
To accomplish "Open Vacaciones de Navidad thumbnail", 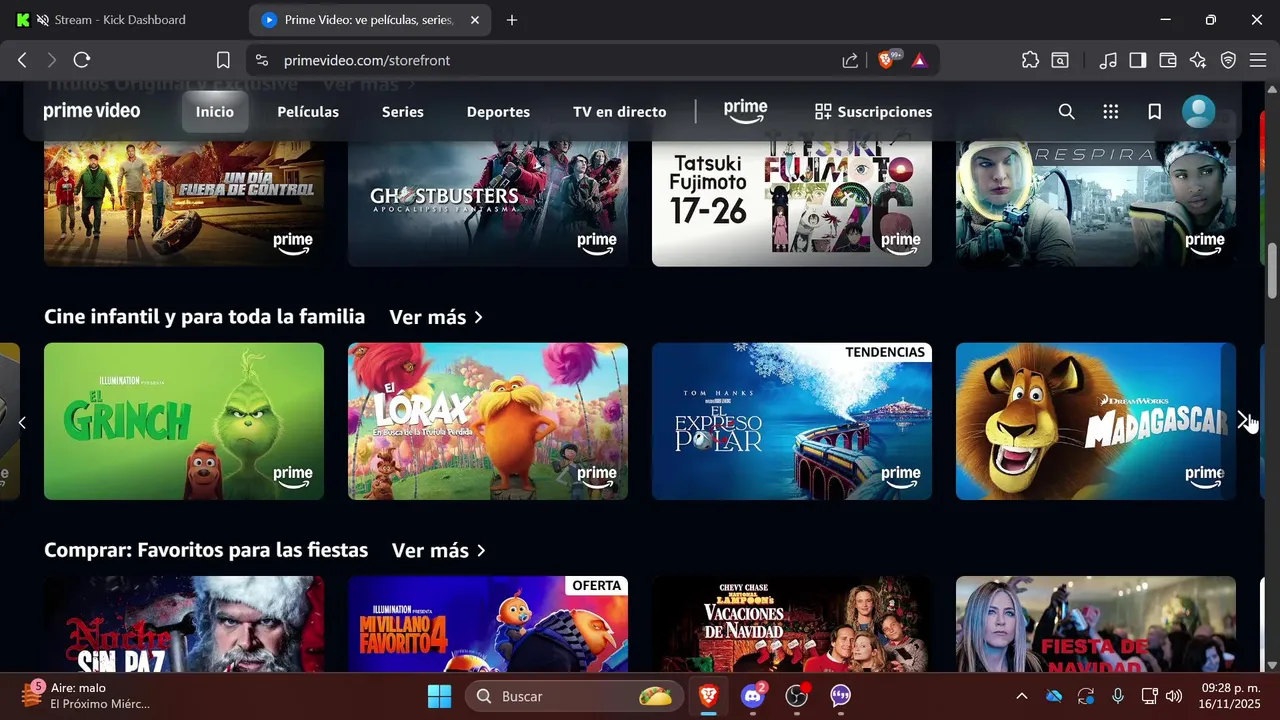I will point(792,624).
